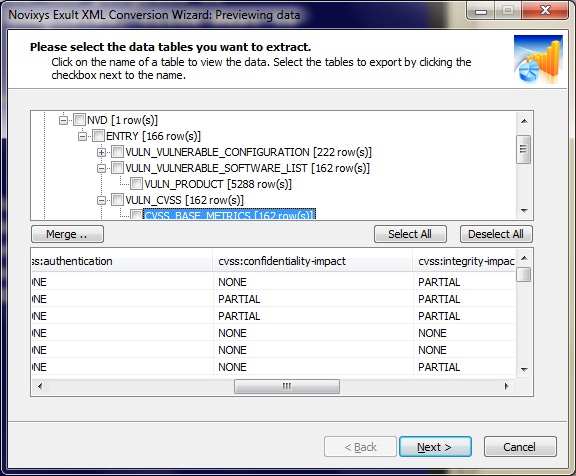Click the cvss:authentication column header
Image resolution: width=576 pixels, height=476 pixels.
click(x=122, y=261)
